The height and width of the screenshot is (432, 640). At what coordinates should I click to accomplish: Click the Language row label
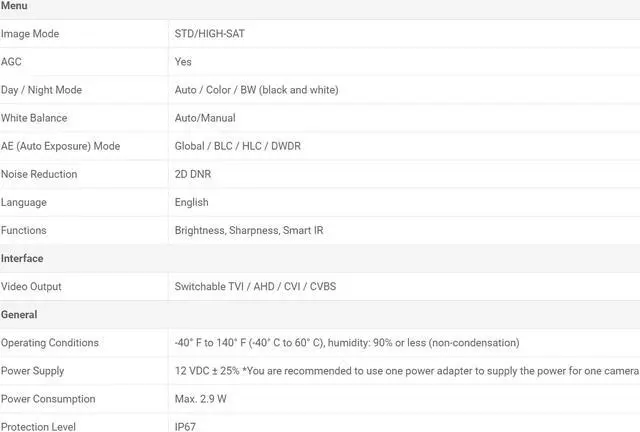[24, 202]
